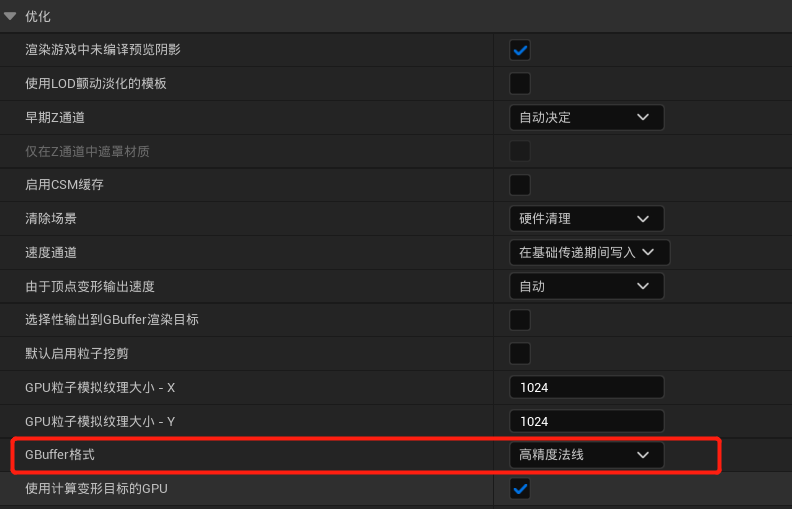Uncheck 渲染游戏中未编译预览阴影 checkbox
This screenshot has height=509, width=792.
pos(520,49)
